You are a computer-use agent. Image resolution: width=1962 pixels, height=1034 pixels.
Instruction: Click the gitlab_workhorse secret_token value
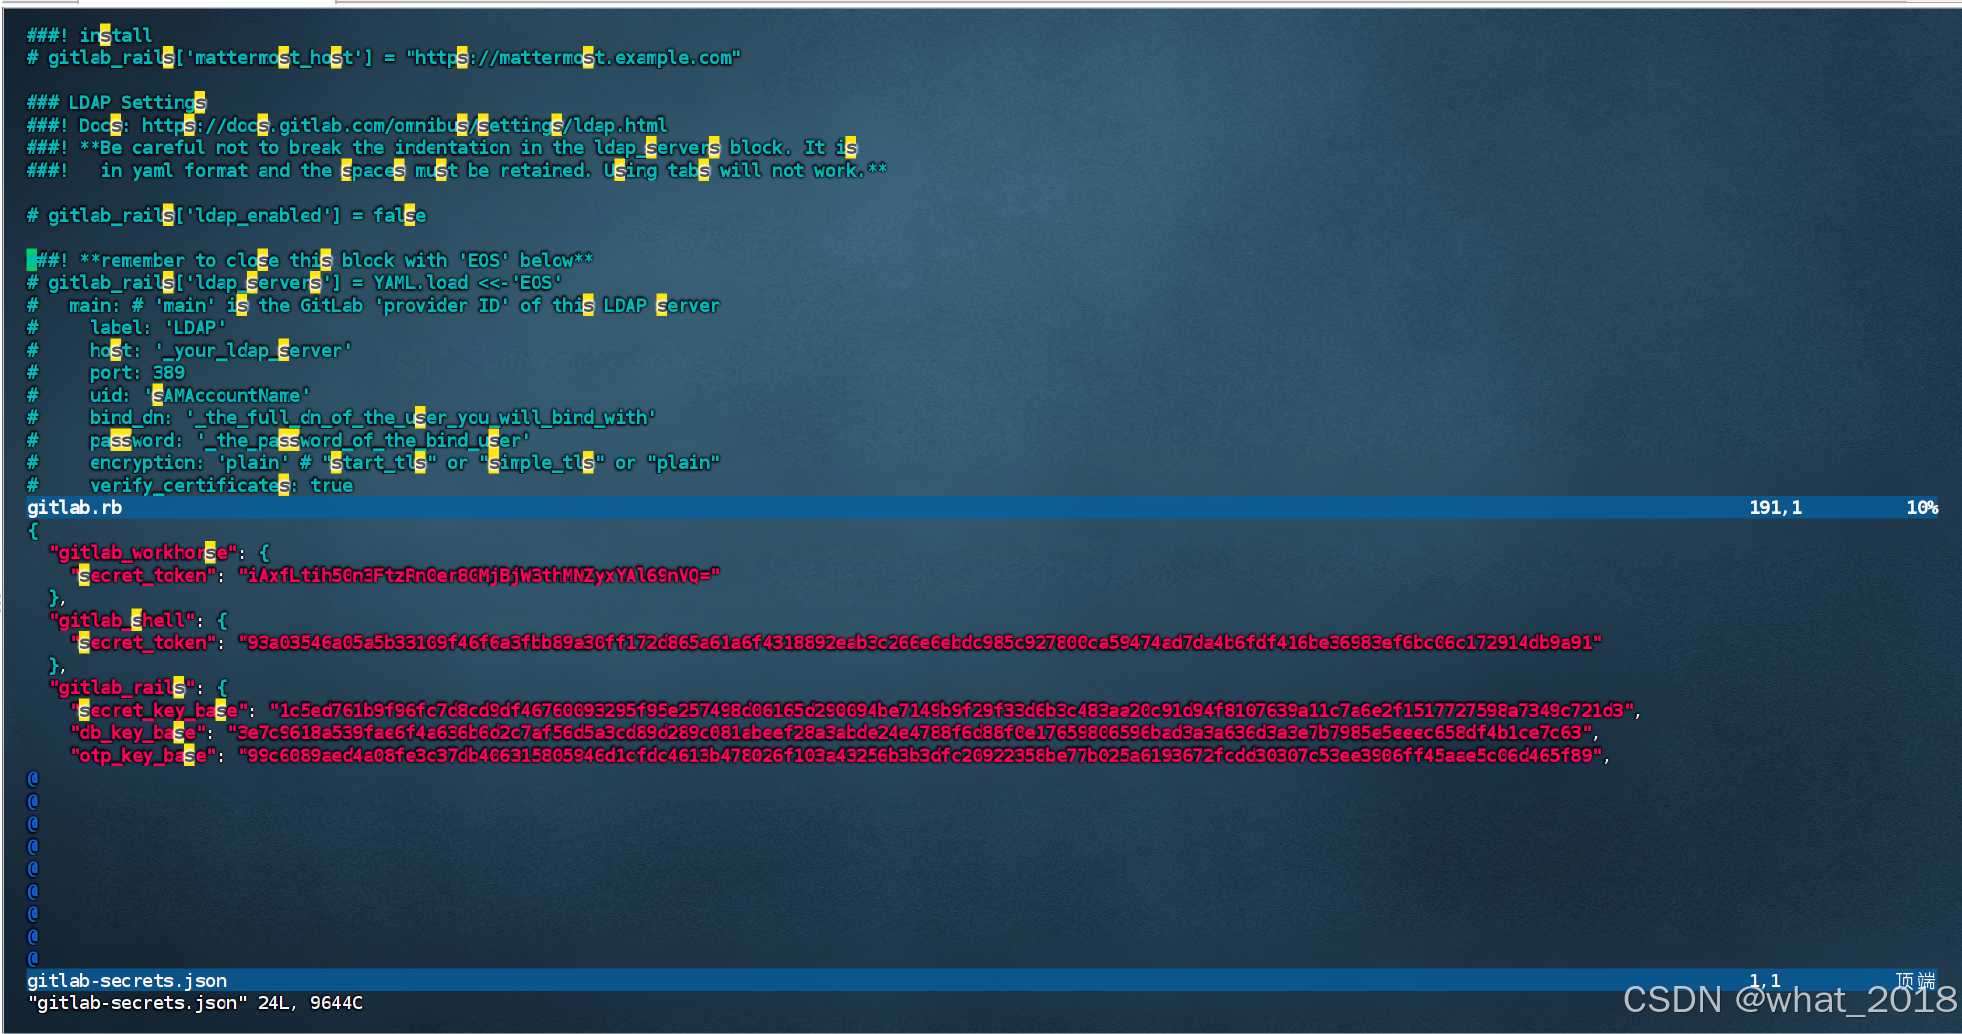[479, 576]
